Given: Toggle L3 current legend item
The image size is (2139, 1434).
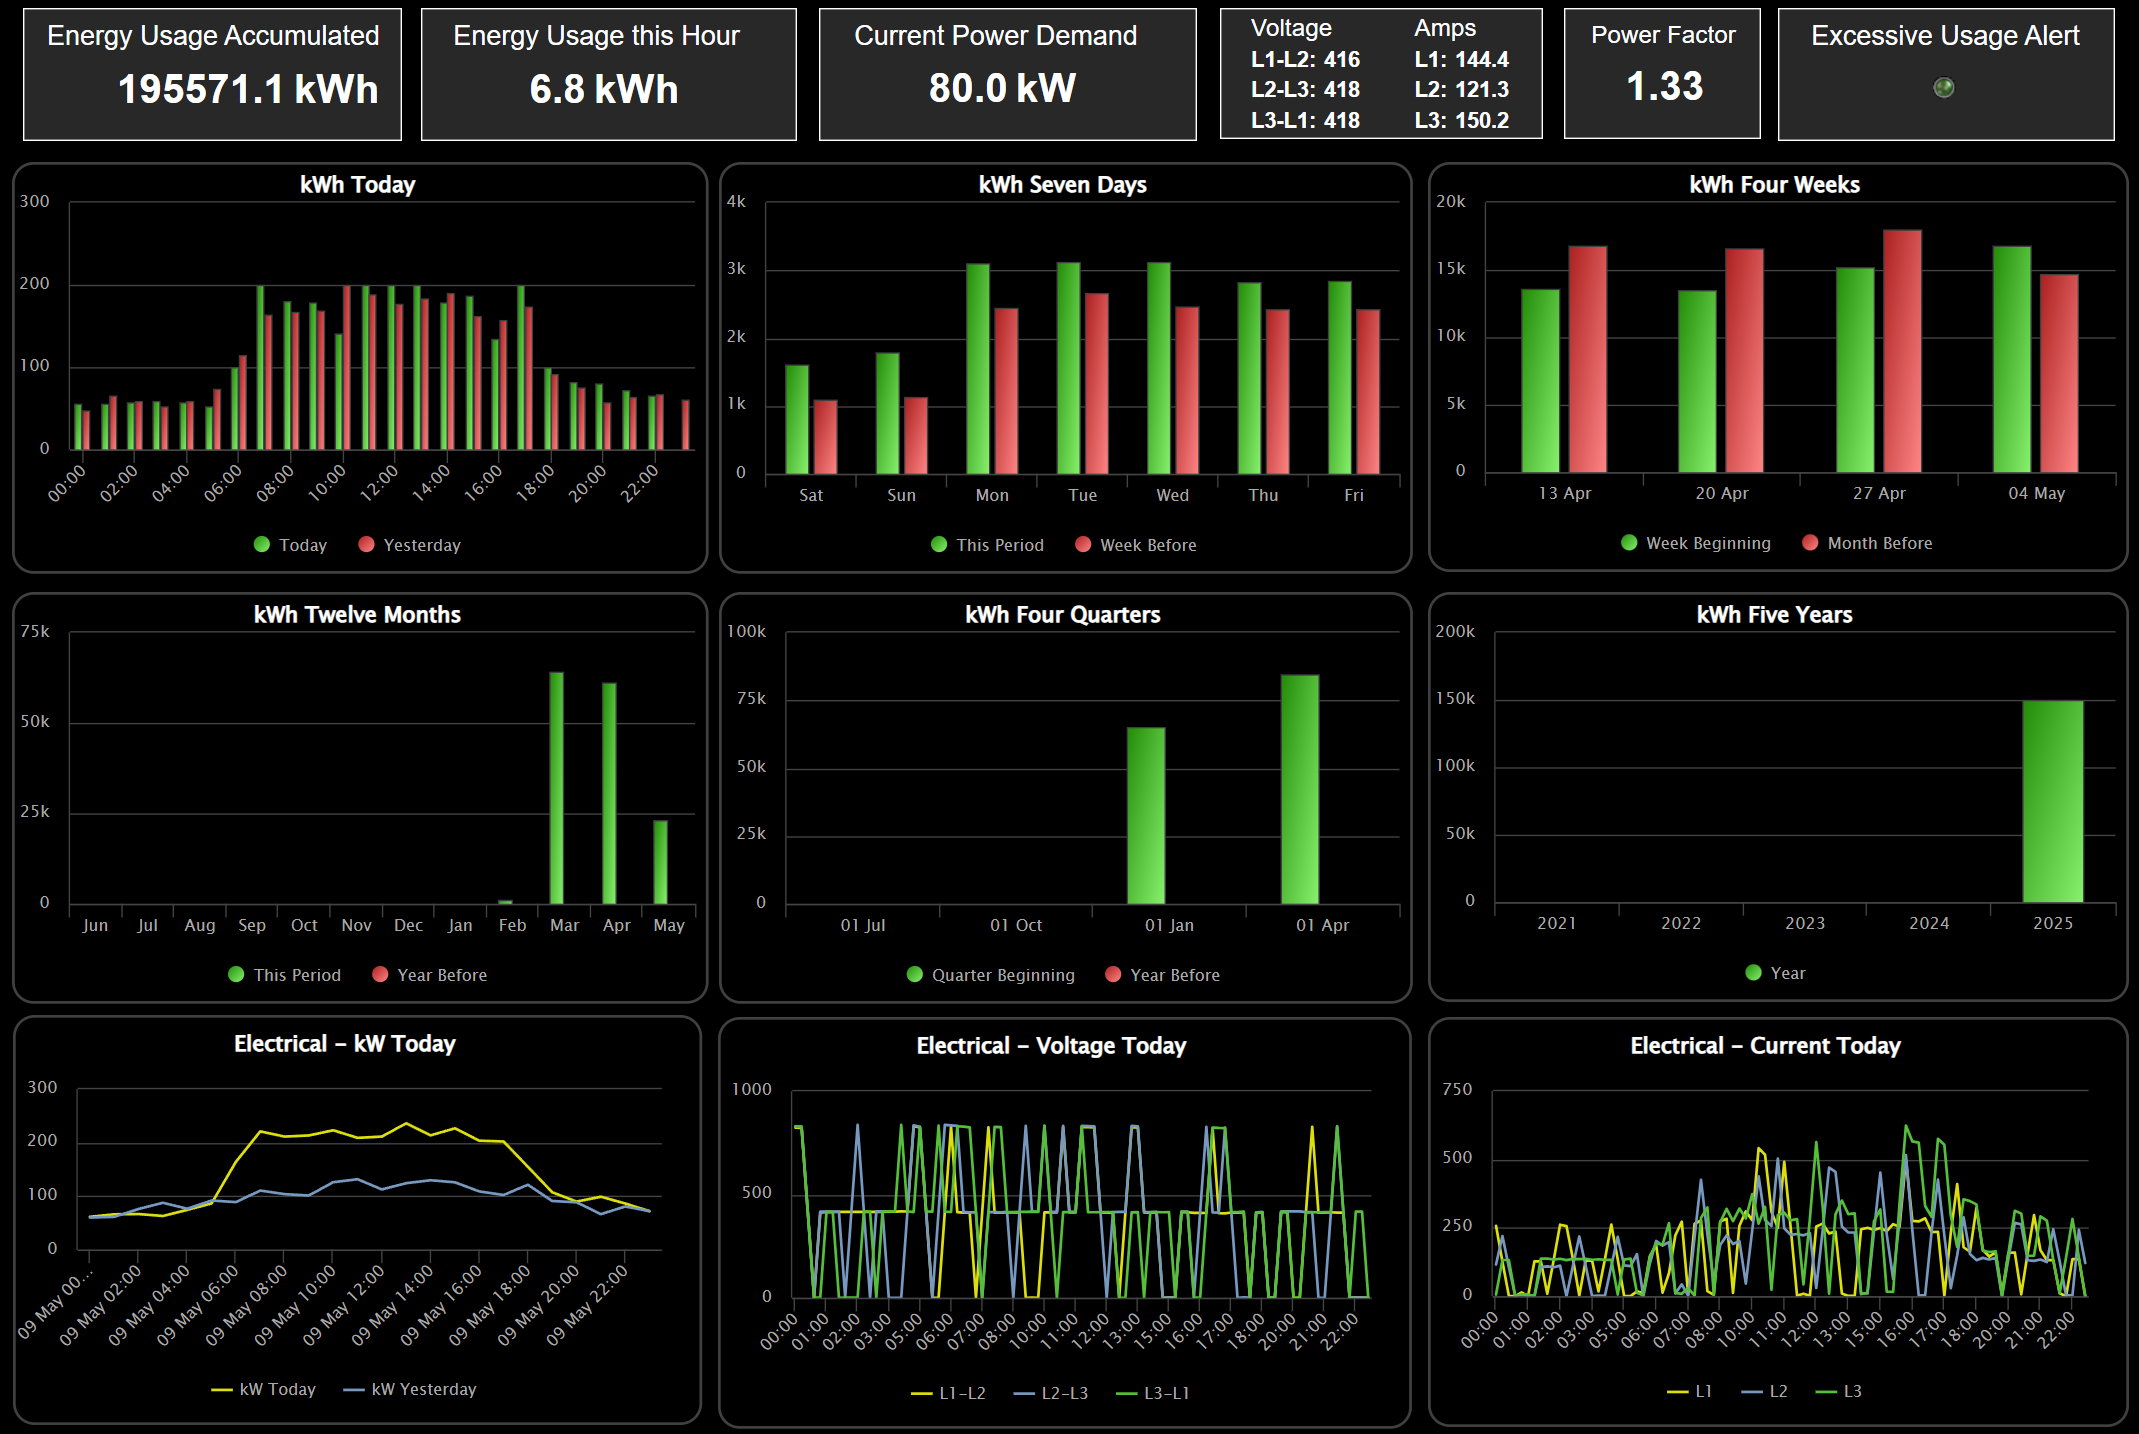Looking at the screenshot, I should point(1839,1391).
